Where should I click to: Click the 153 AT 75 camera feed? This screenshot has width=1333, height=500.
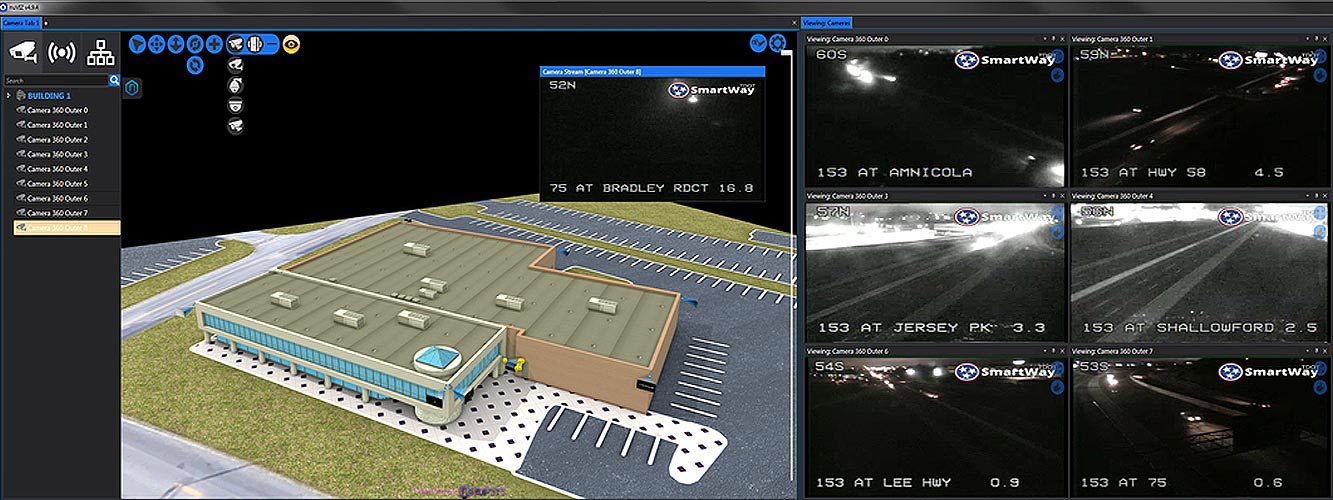[1200, 427]
